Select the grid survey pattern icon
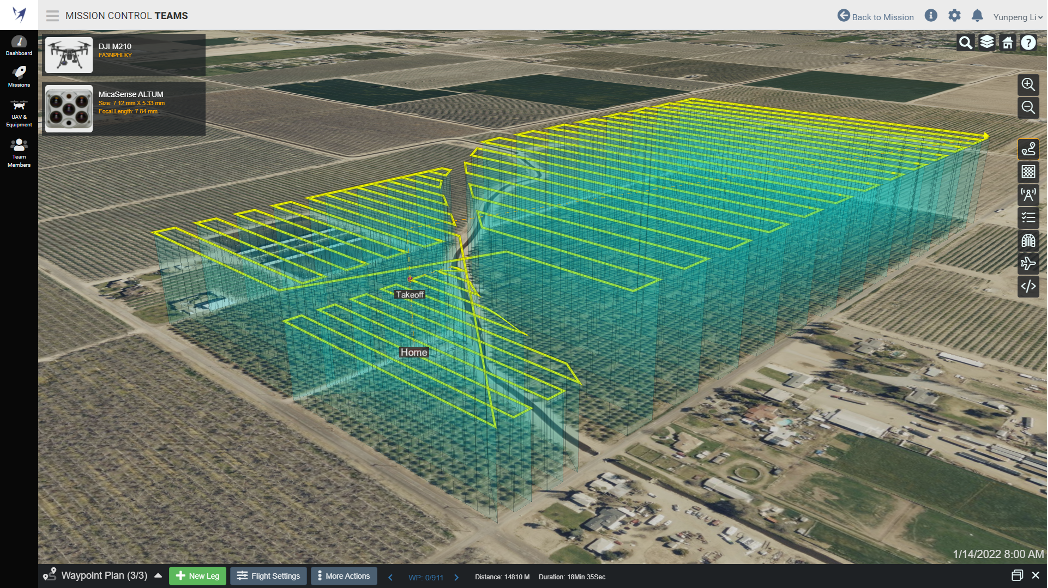Screen dimensions: 1048x588 pyautogui.click(x=1028, y=172)
